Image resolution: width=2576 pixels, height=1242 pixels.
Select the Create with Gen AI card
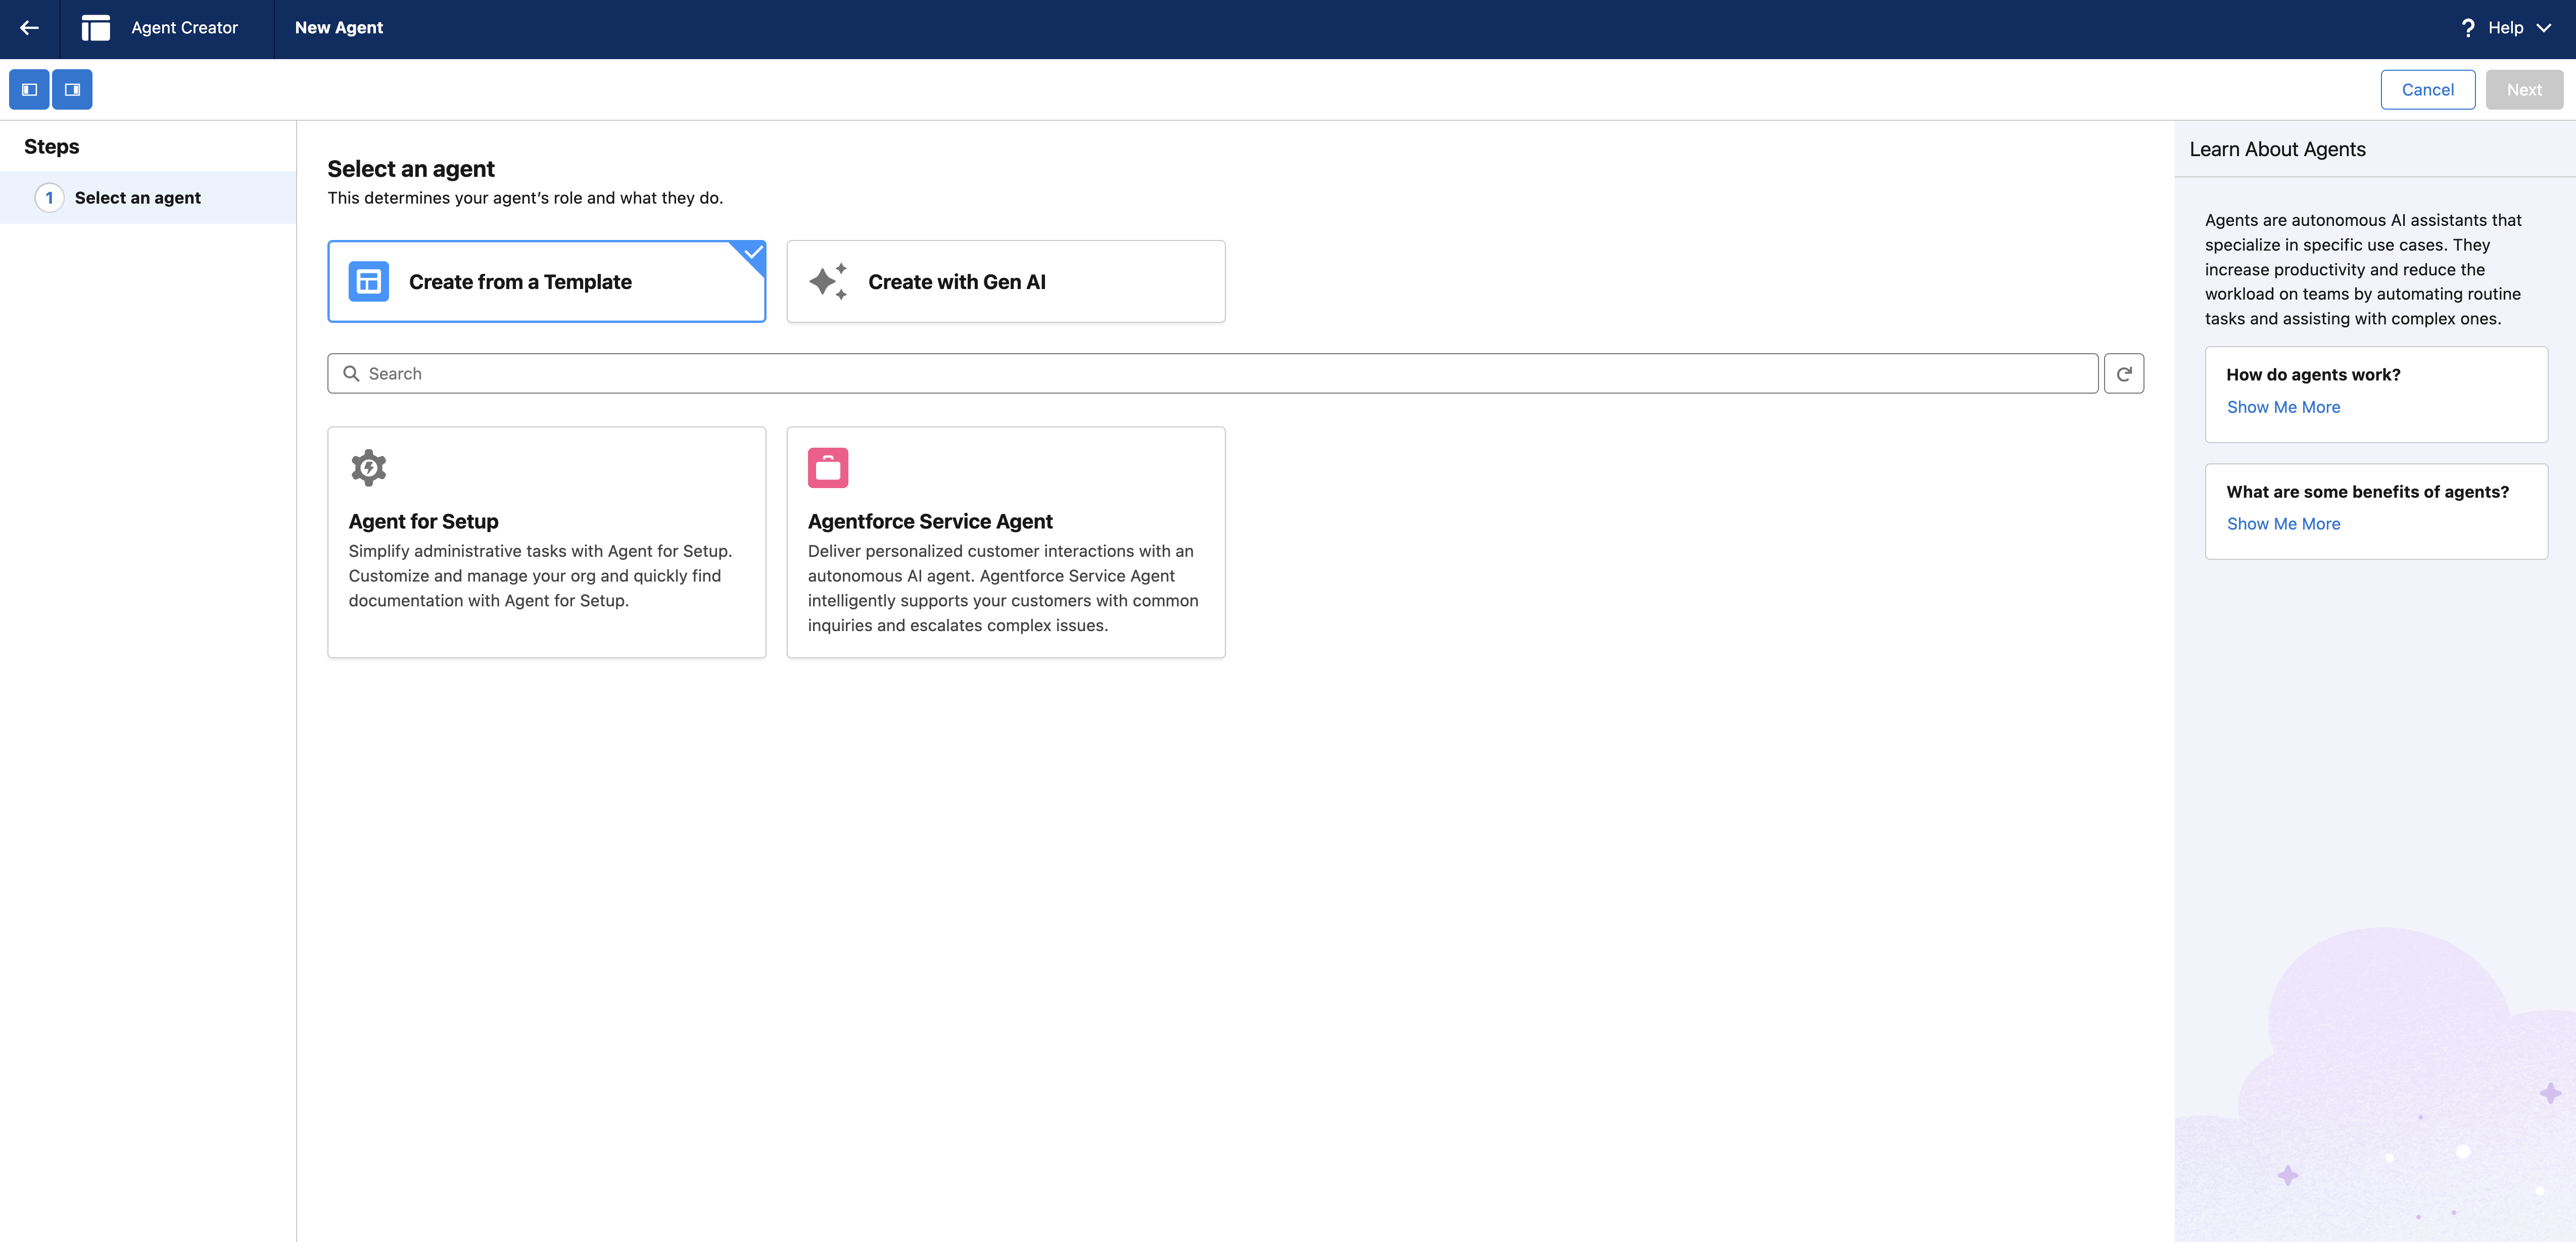tap(1005, 282)
